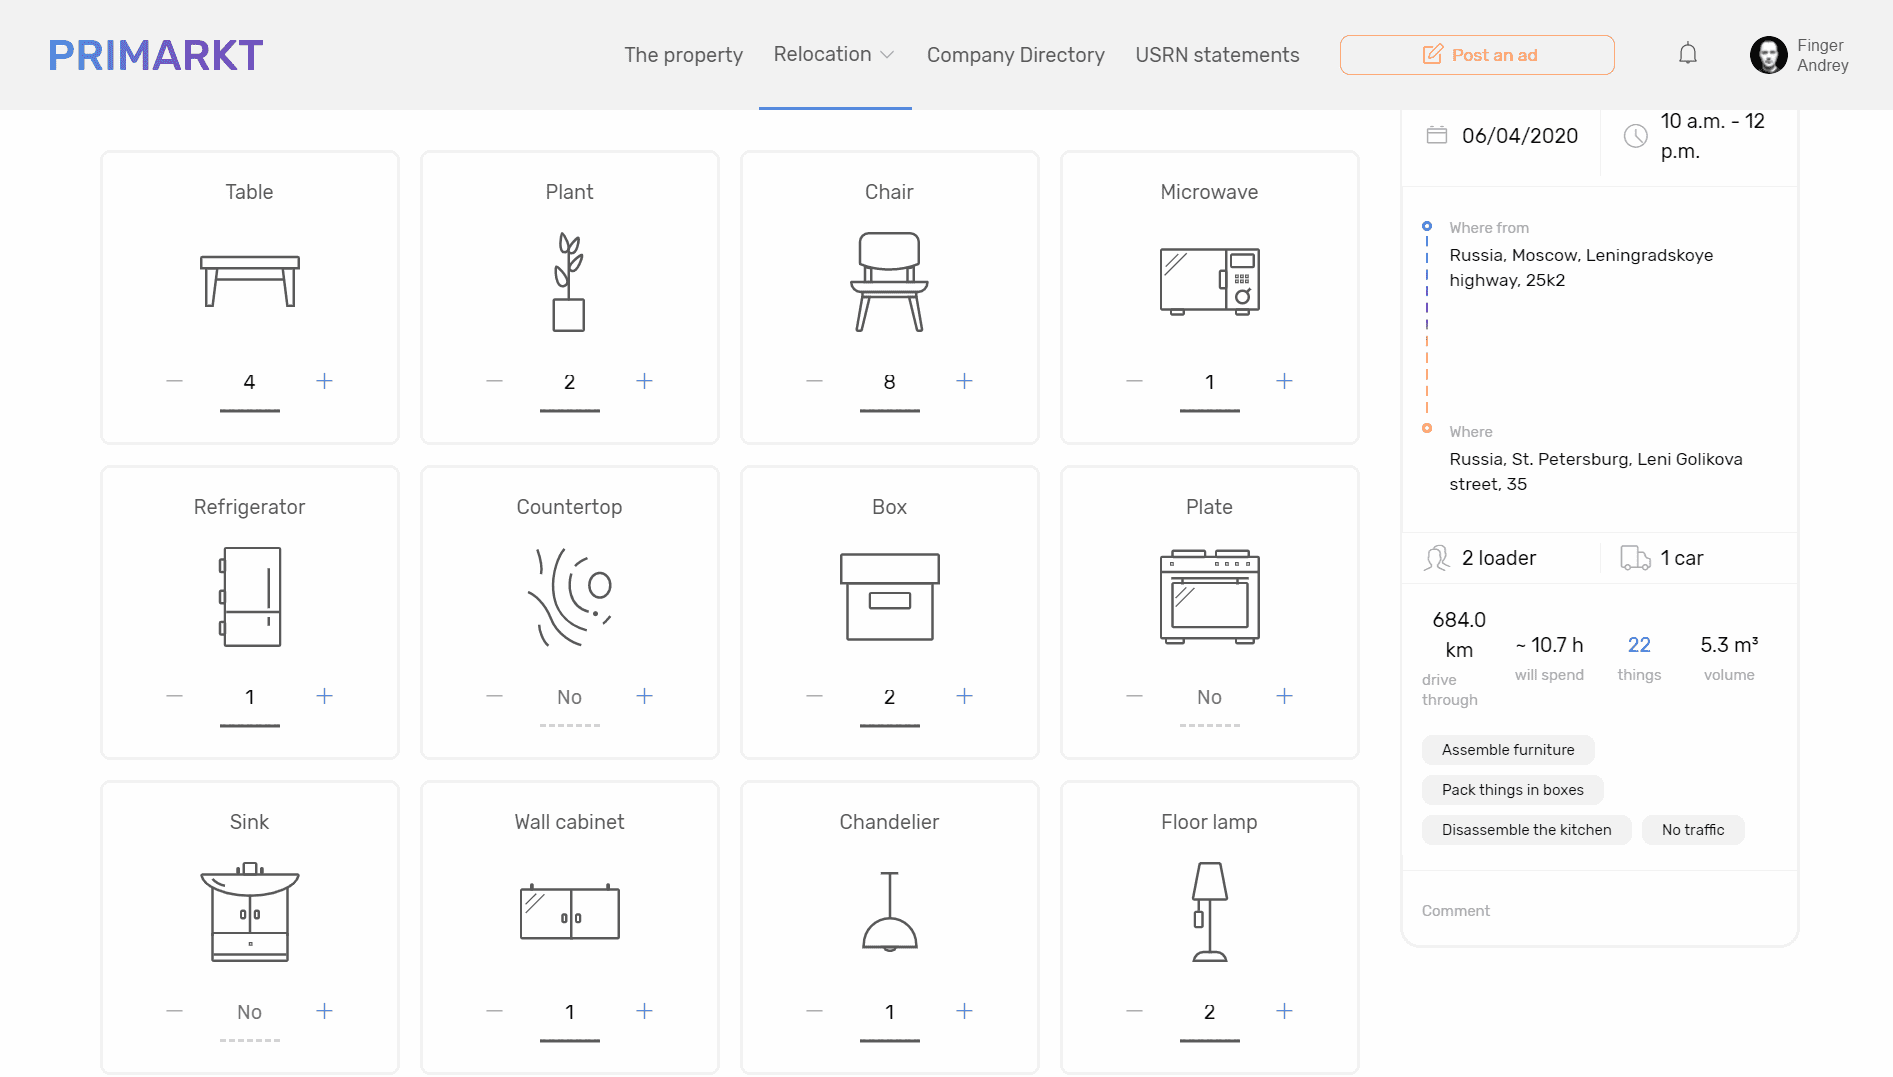Add a Microwave with plus
Viewport: 1893px width, 1077px height.
(x=1284, y=381)
